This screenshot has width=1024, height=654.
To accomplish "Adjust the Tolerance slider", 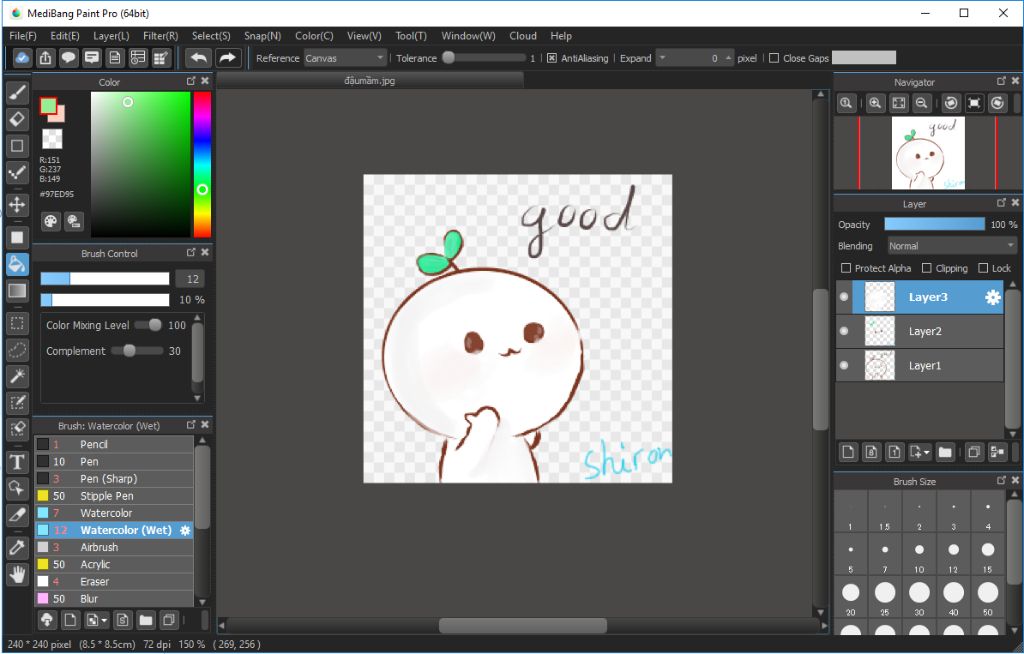I will point(484,58).
